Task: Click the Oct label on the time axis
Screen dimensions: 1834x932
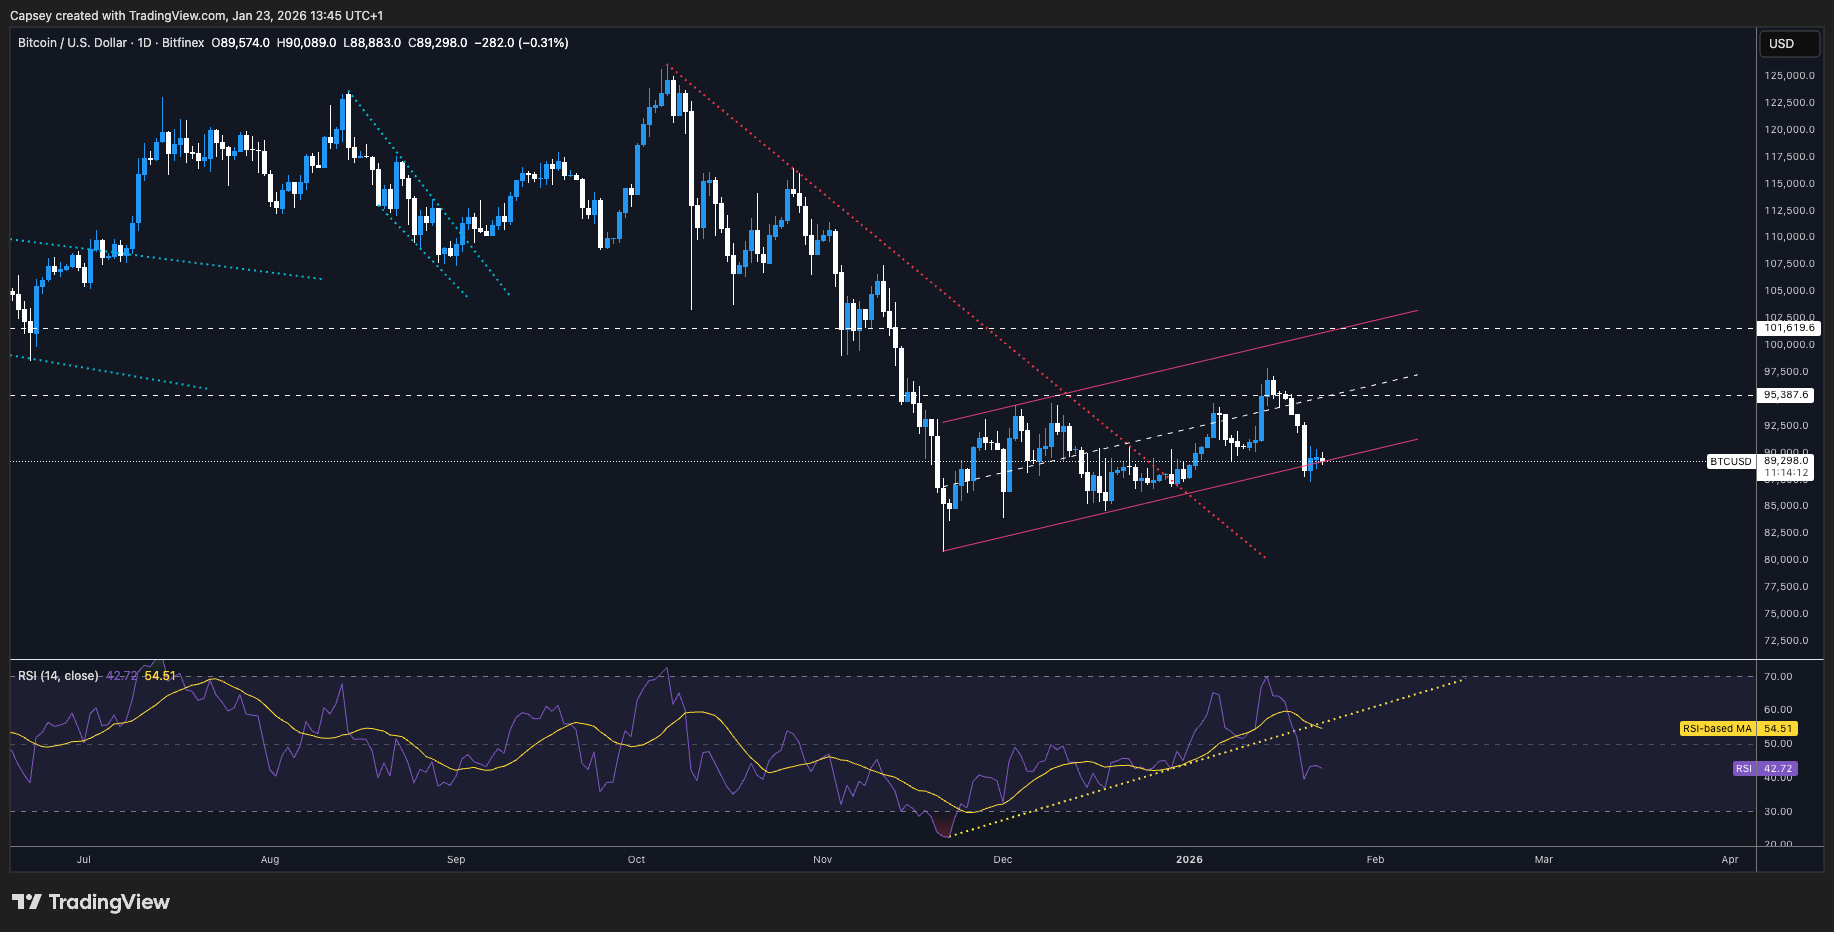Action: click(636, 860)
